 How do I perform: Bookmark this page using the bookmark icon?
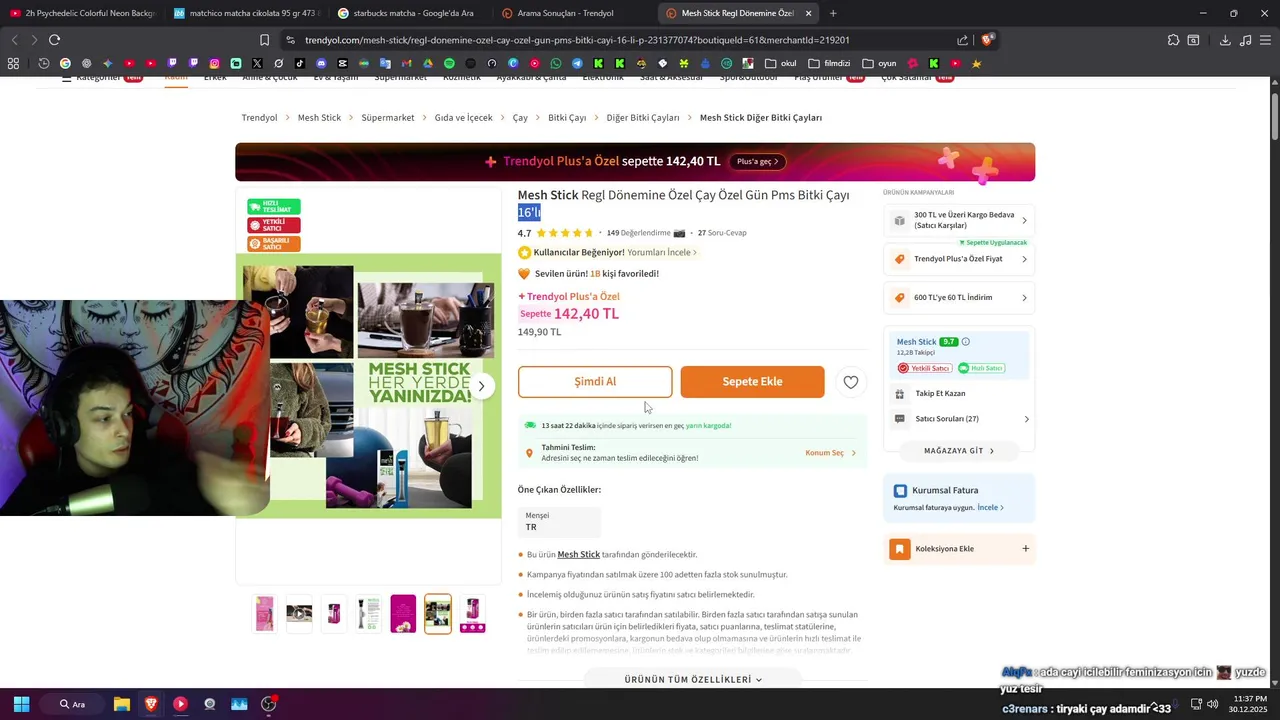click(264, 40)
